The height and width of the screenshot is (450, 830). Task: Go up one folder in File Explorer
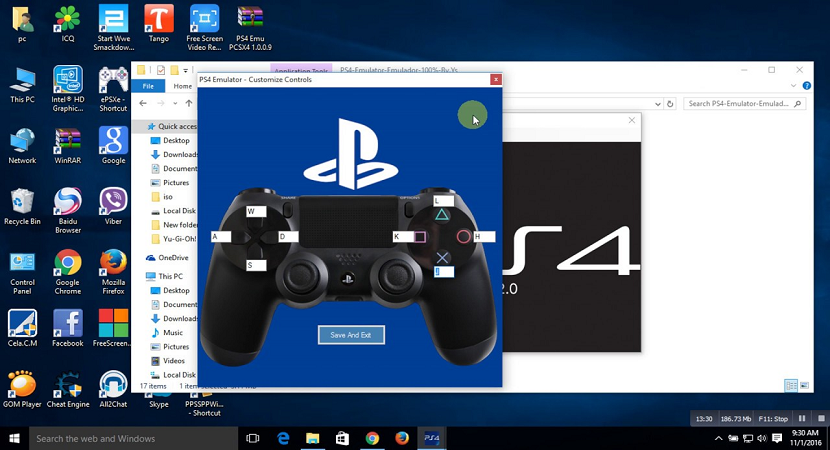188,103
